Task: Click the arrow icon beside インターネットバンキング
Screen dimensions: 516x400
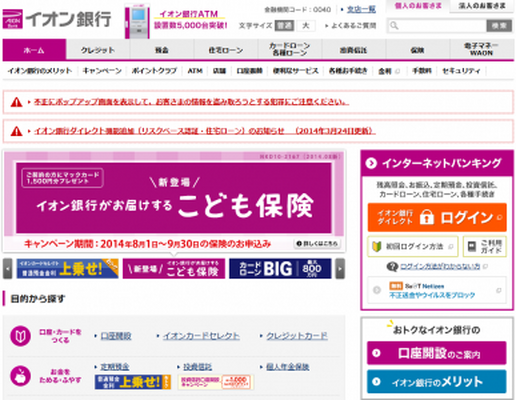Action: (x=371, y=163)
